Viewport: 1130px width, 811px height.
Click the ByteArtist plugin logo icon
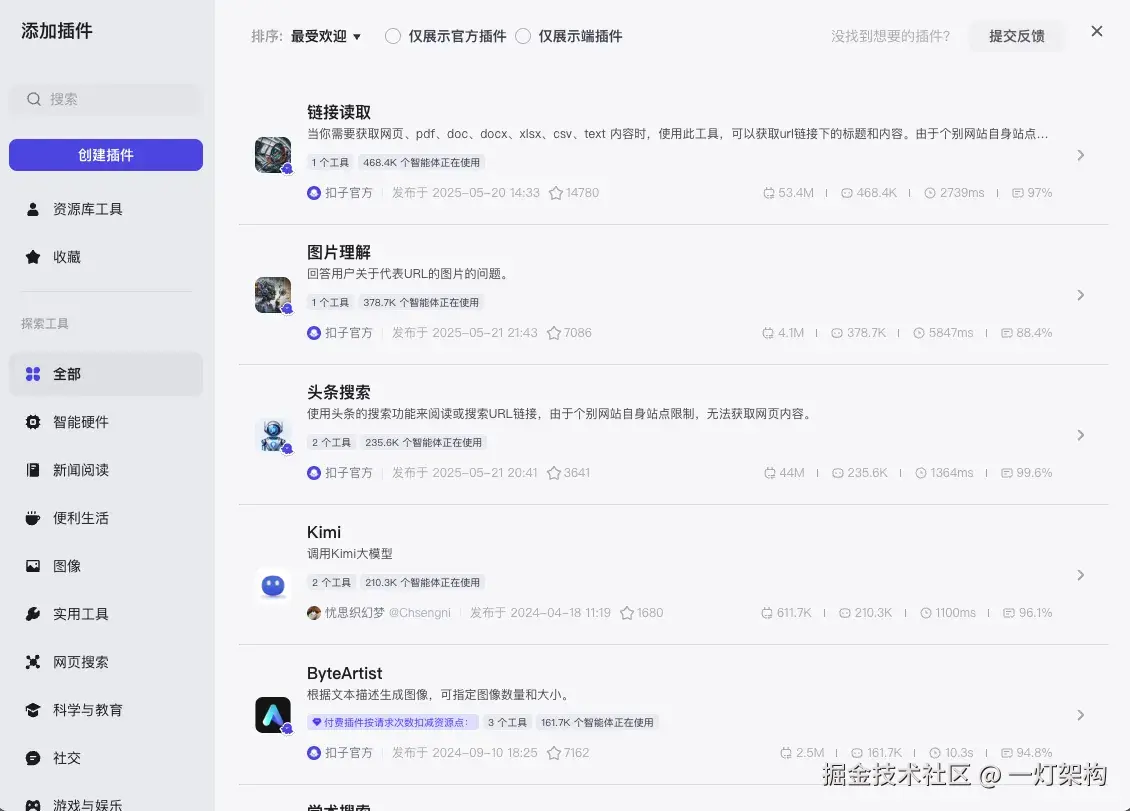273,715
